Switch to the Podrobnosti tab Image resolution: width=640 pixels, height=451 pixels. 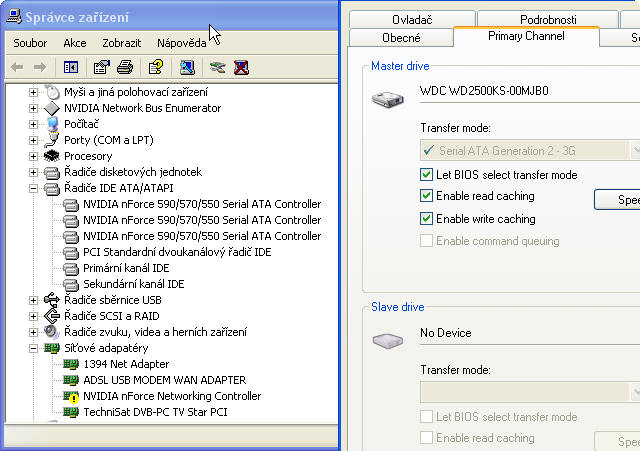pos(548,19)
